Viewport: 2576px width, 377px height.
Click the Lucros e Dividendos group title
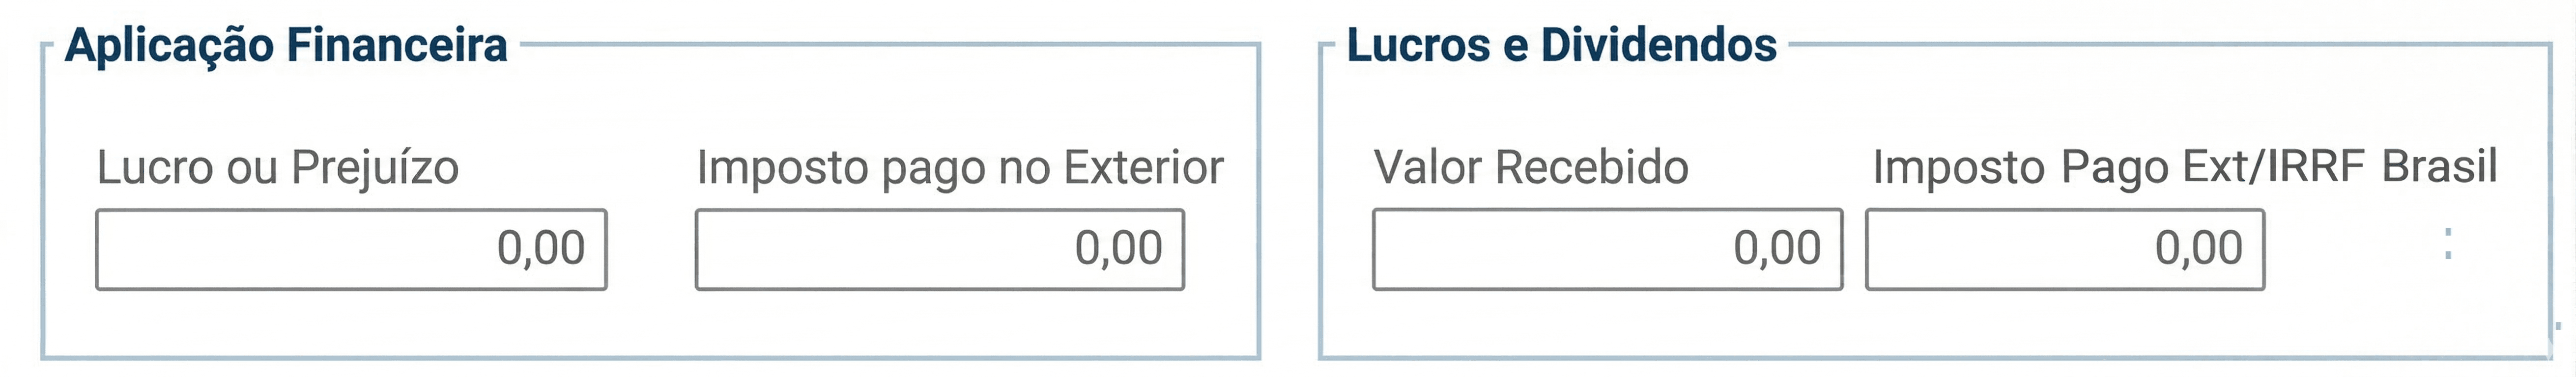click(x=1561, y=45)
